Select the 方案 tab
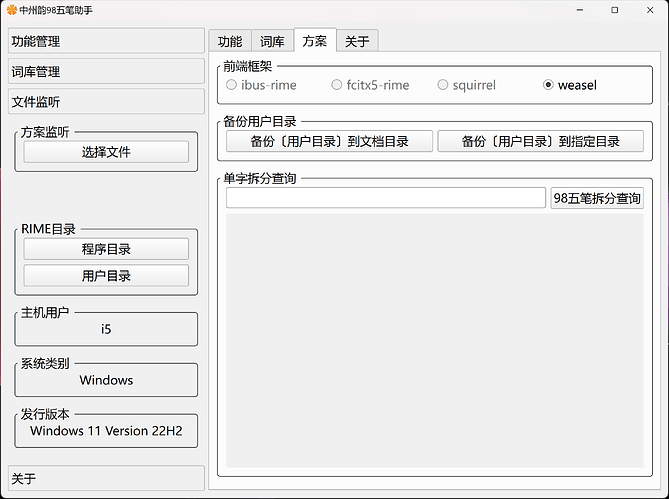Screen dimensions: 669x499 (x=315, y=41)
